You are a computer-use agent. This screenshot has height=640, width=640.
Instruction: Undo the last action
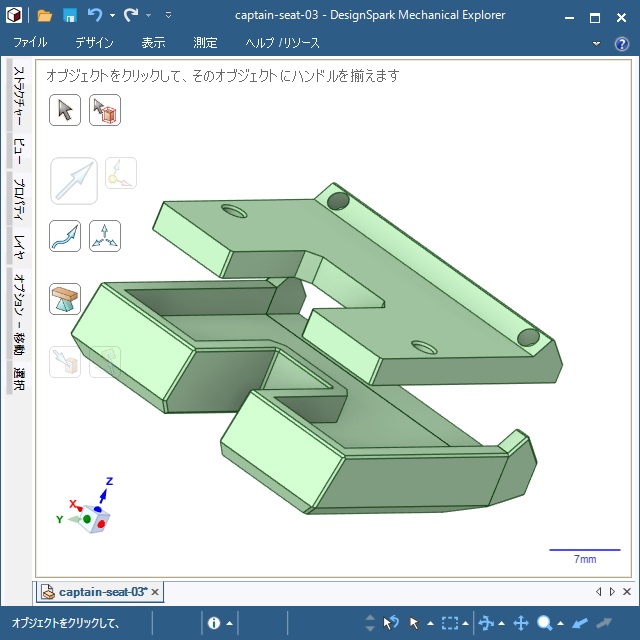coord(95,15)
